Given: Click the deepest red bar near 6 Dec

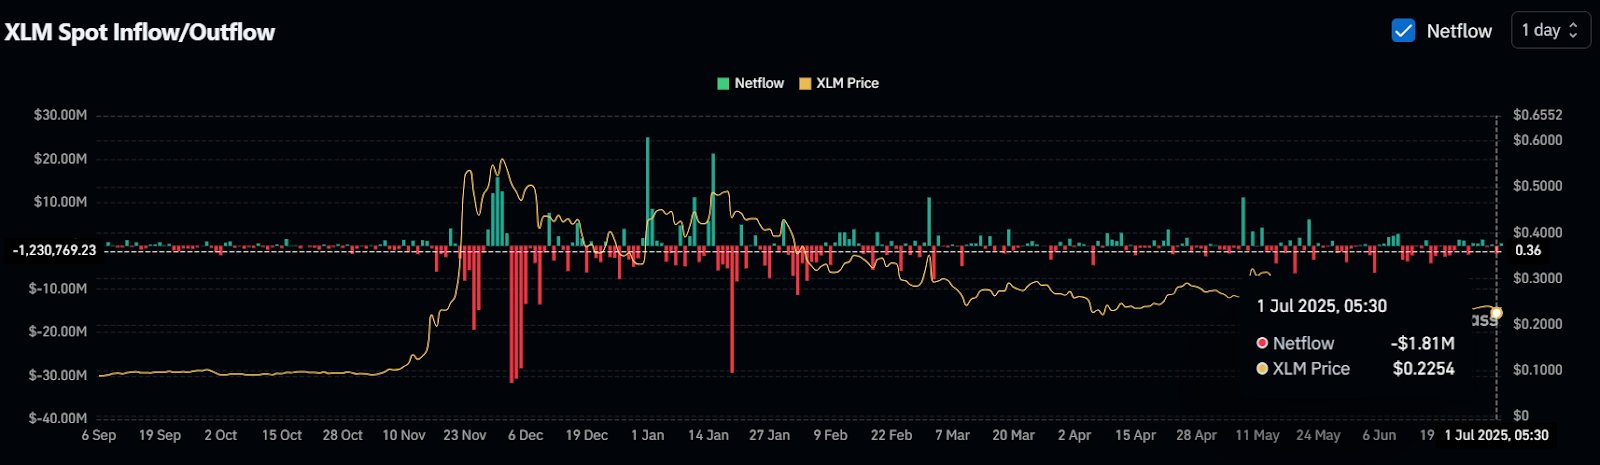Looking at the screenshot, I should click(512, 315).
